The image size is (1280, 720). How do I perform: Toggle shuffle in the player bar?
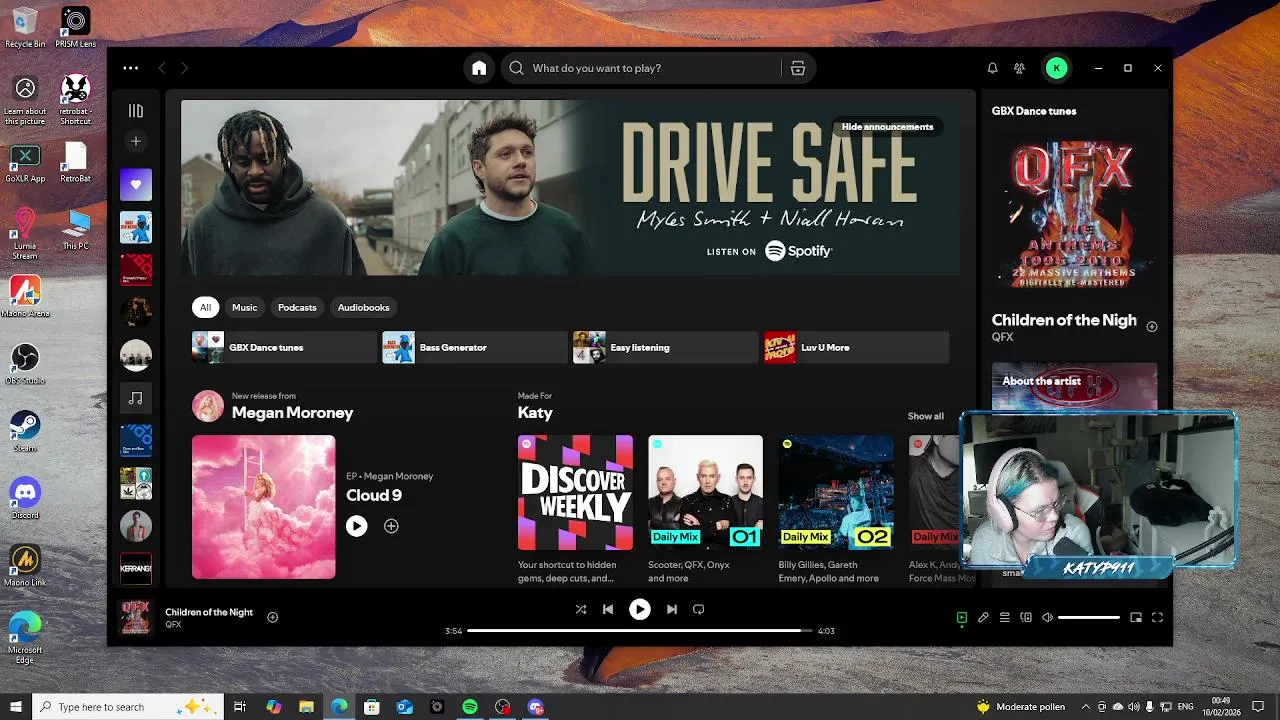[x=581, y=609]
